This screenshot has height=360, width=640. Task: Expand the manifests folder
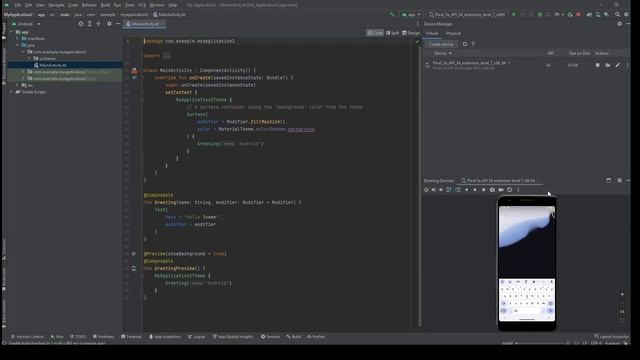pos(18,39)
